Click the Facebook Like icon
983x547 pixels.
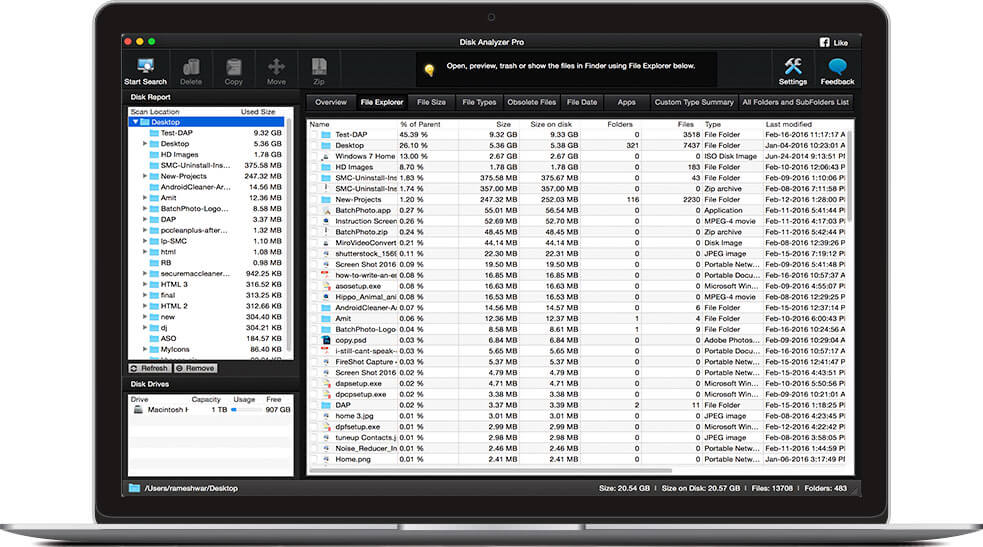coord(824,43)
